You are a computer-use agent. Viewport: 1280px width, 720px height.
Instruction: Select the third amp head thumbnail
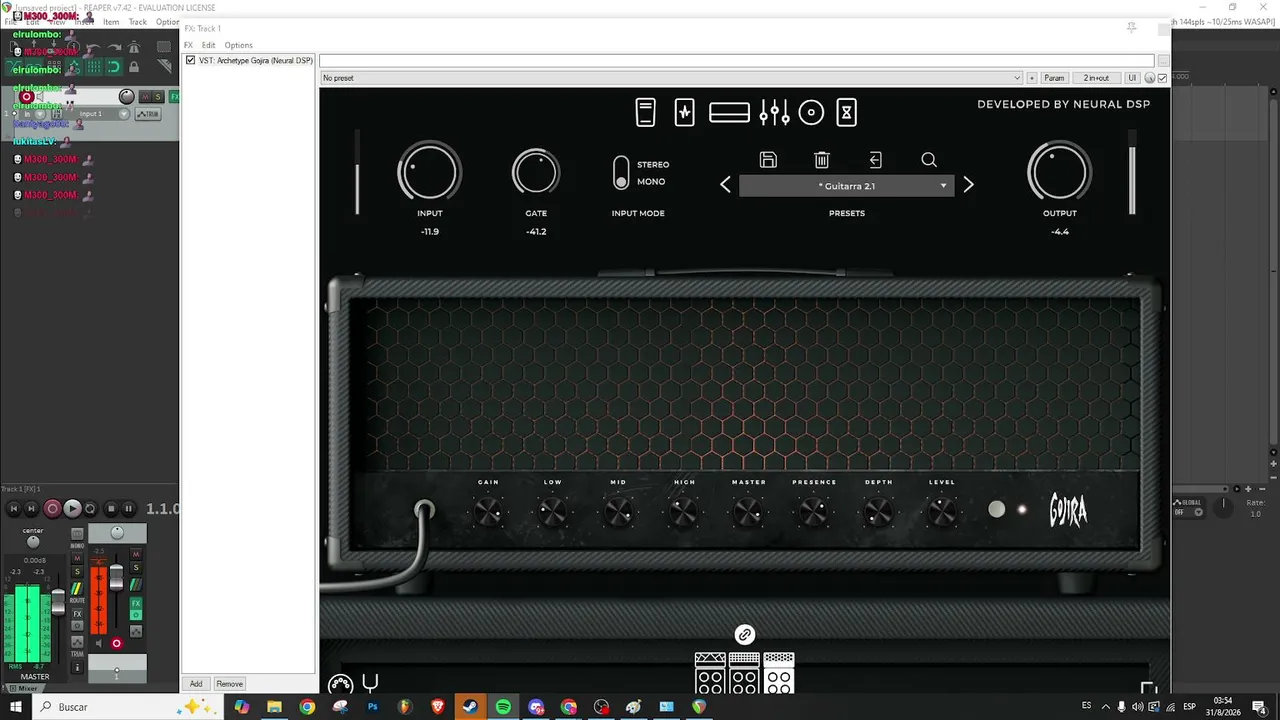point(779,673)
